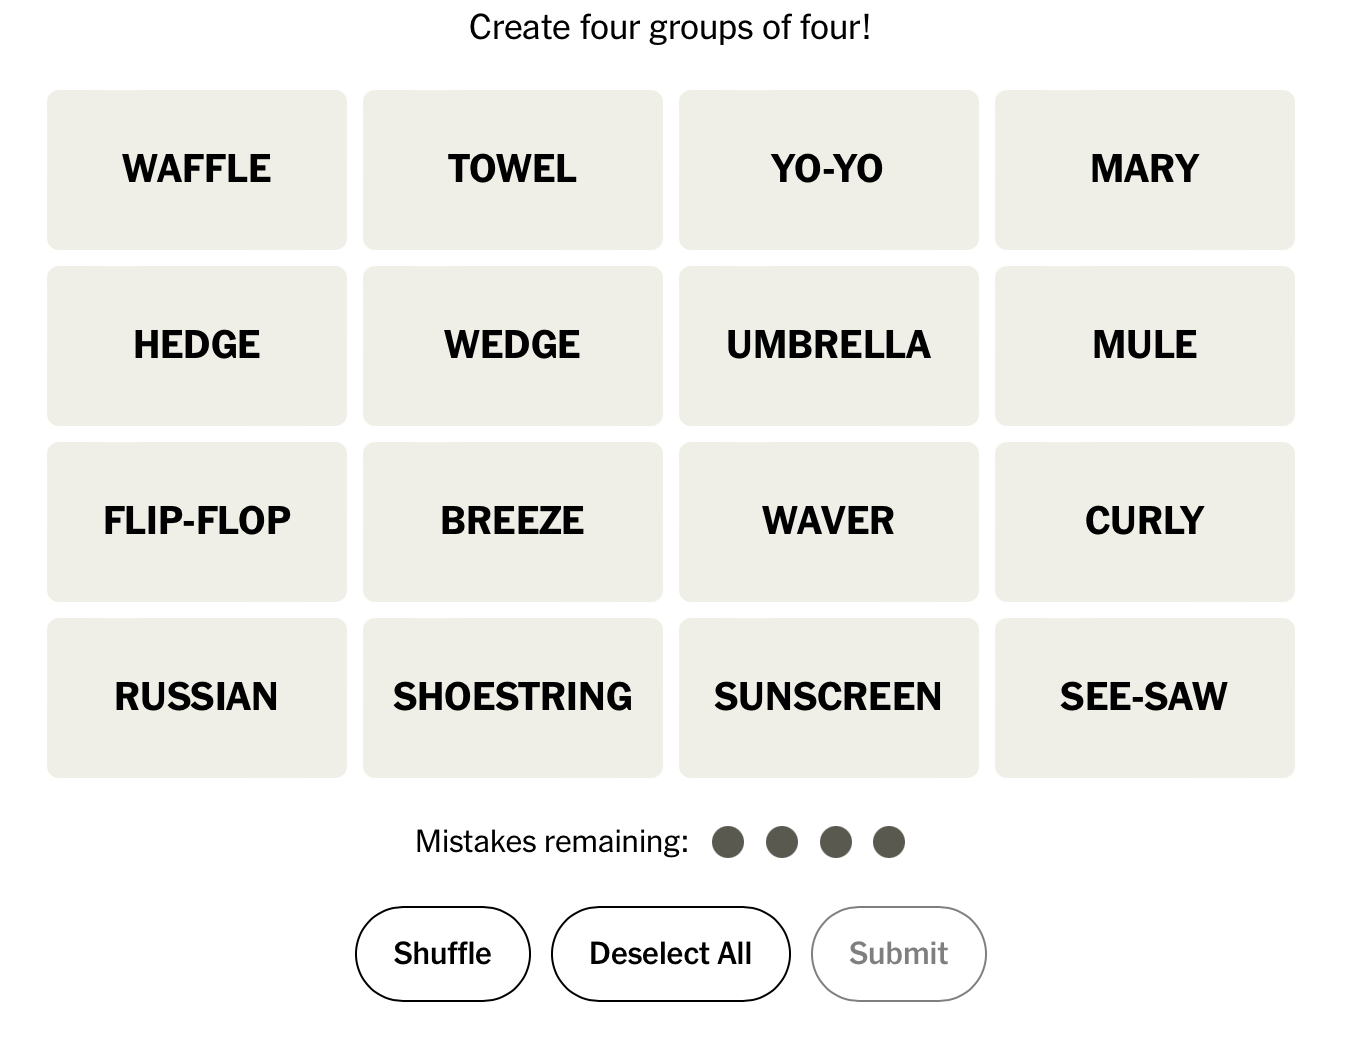Screen dimensions: 1346x1038
Task: Pick the YO-YO tile
Action: coord(828,170)
